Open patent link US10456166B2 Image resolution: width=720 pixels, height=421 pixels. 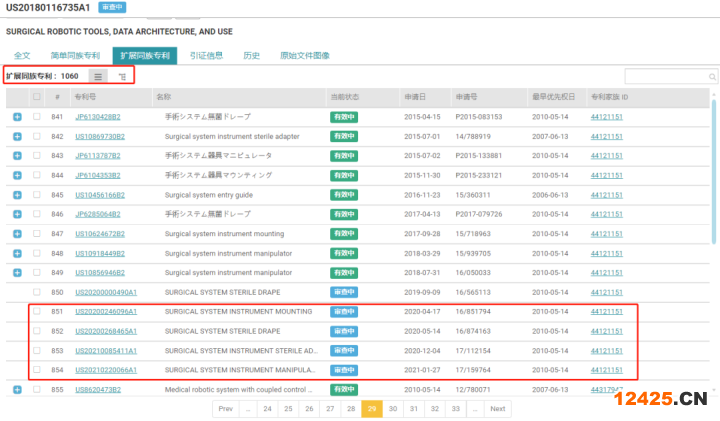point(99,194)
